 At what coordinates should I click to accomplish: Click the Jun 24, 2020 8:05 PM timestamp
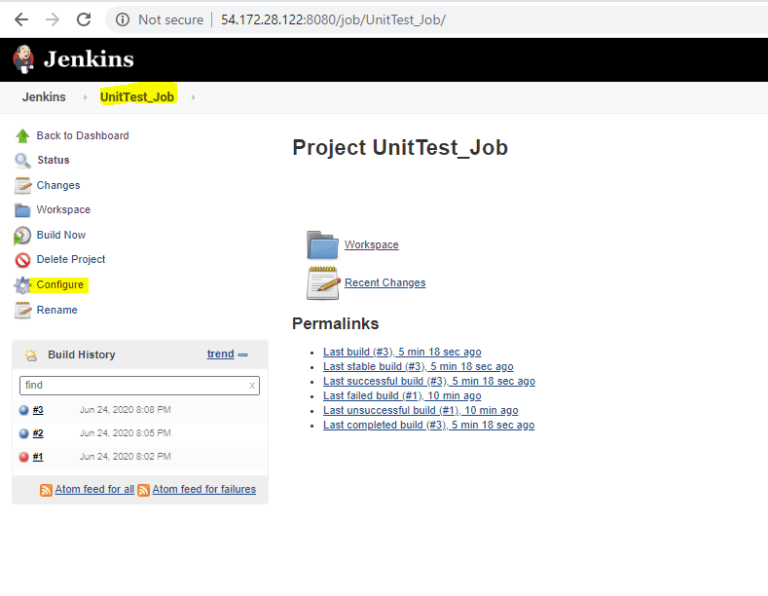click(x=125, y=433)
